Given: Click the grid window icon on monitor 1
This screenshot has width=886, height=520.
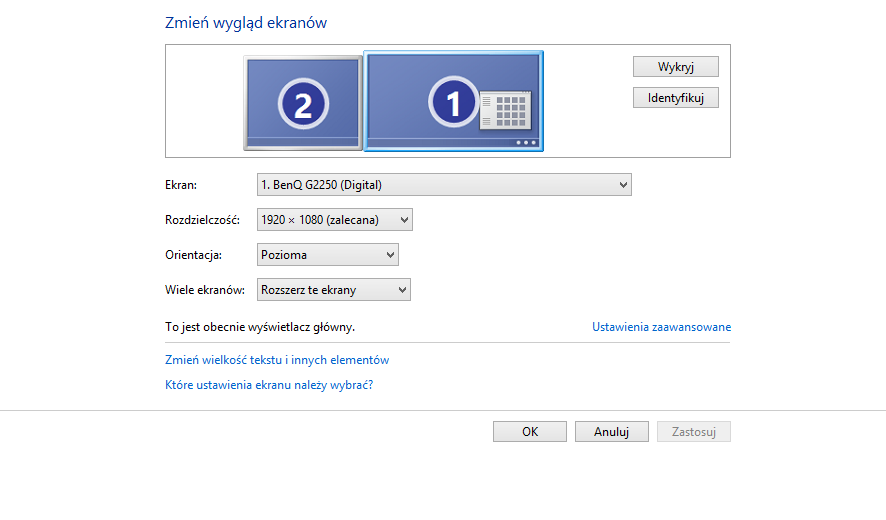Looking at the screenshot, I should 506,110.
